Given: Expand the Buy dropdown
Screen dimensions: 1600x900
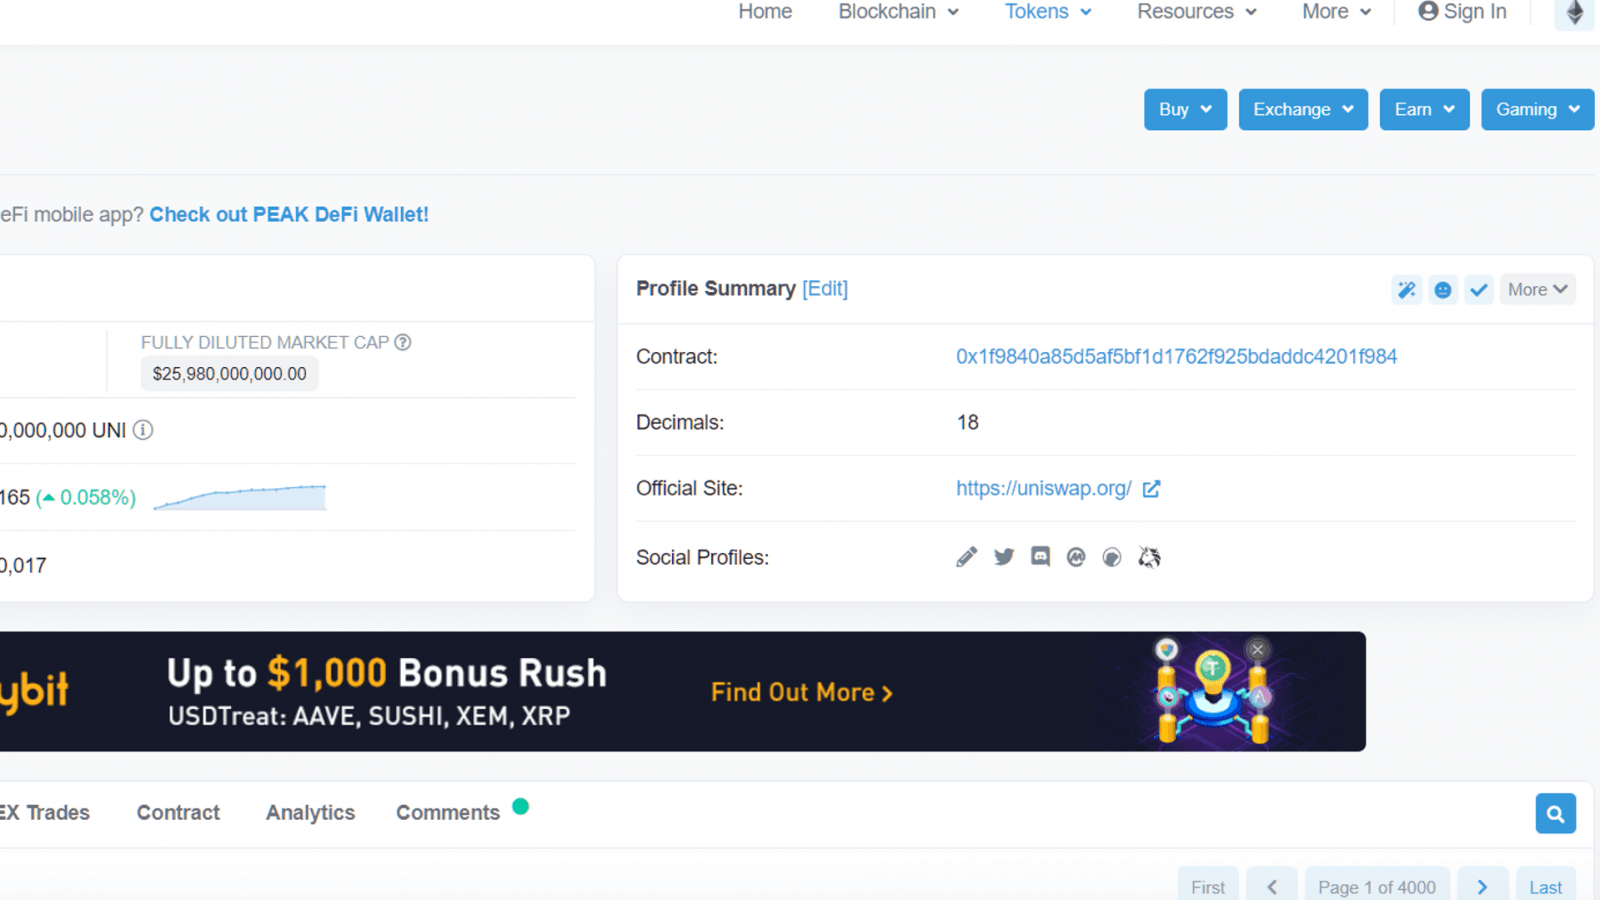Looking at the screenshot, I should point(1185,110).
